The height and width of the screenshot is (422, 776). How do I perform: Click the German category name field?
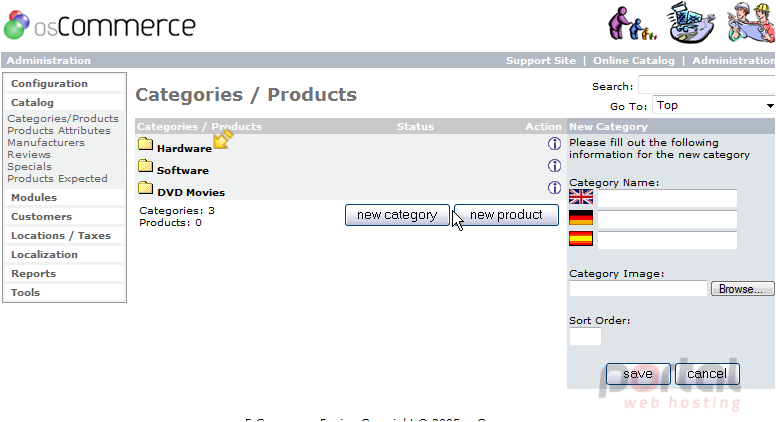pyautogui.click(x=667, y=219)
